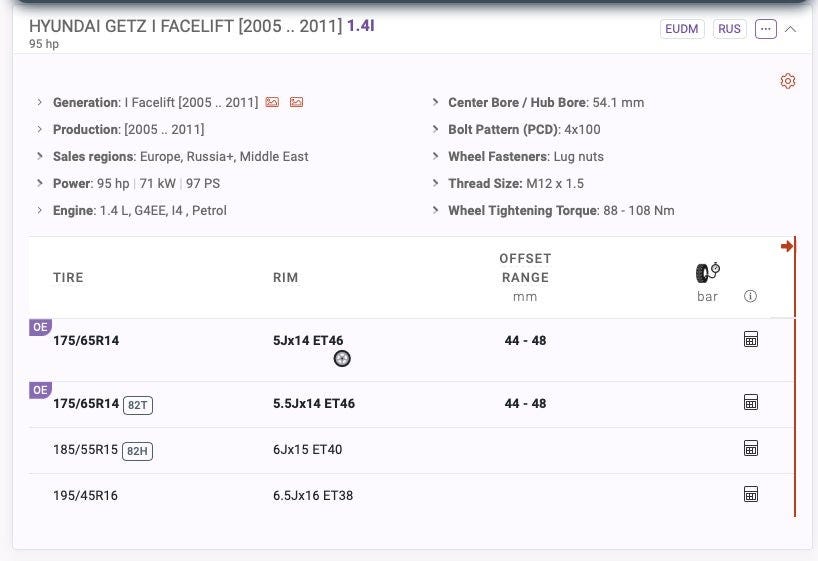The height and width of the screenshot is (561, 818).
Task: Click rim 6.5Jx16 ET38
Action: click(x=313, y=495)
